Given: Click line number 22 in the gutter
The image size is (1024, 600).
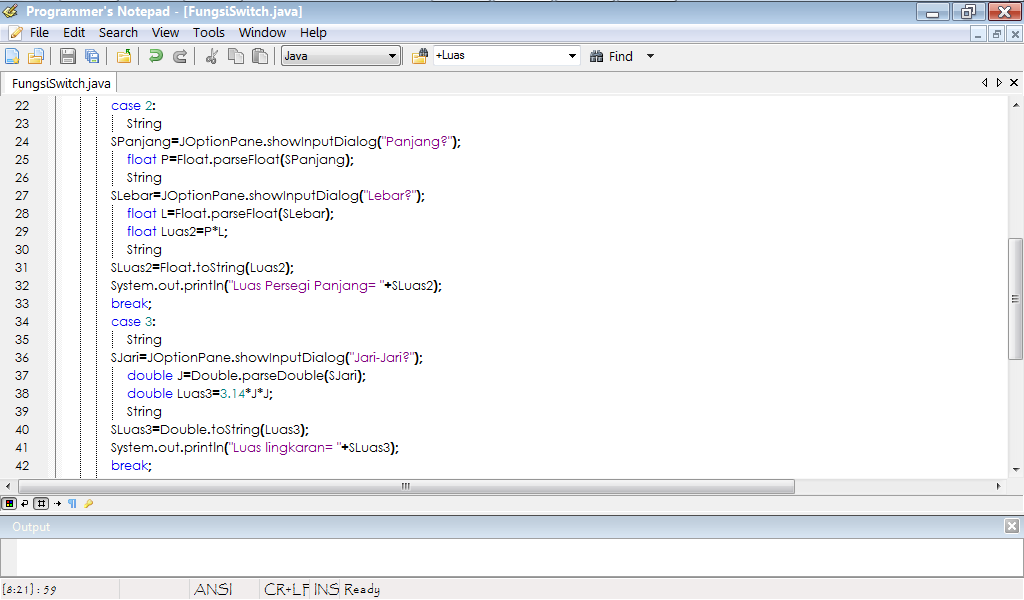Looking at the screenshot, I should (22, 106).
